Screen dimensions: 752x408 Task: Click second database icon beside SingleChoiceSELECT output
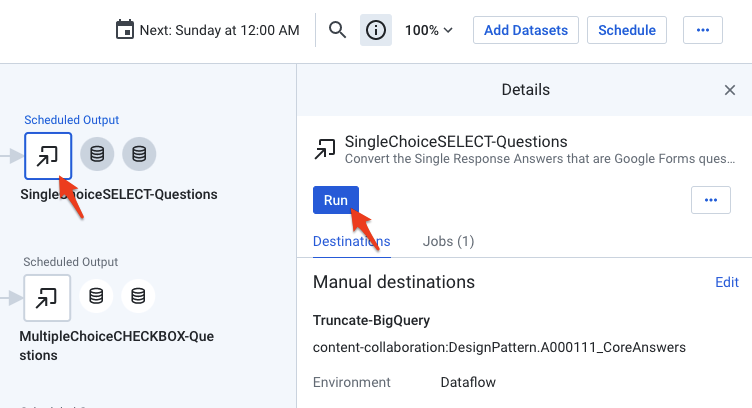point(139,154)
